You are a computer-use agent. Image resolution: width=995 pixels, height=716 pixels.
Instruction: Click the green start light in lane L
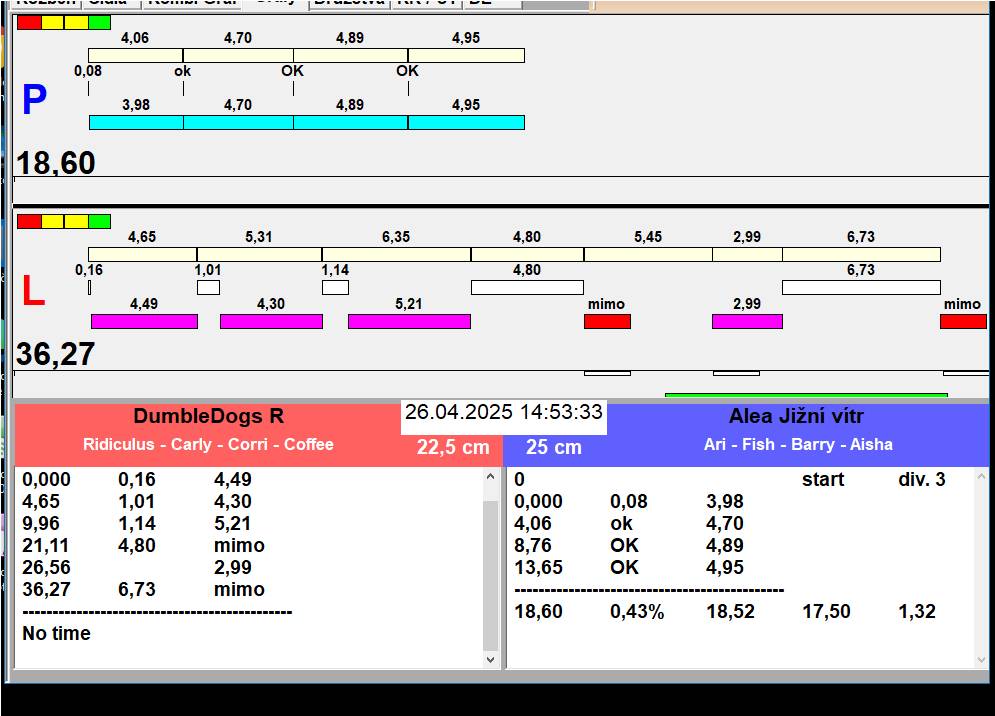tap(99, 221)
